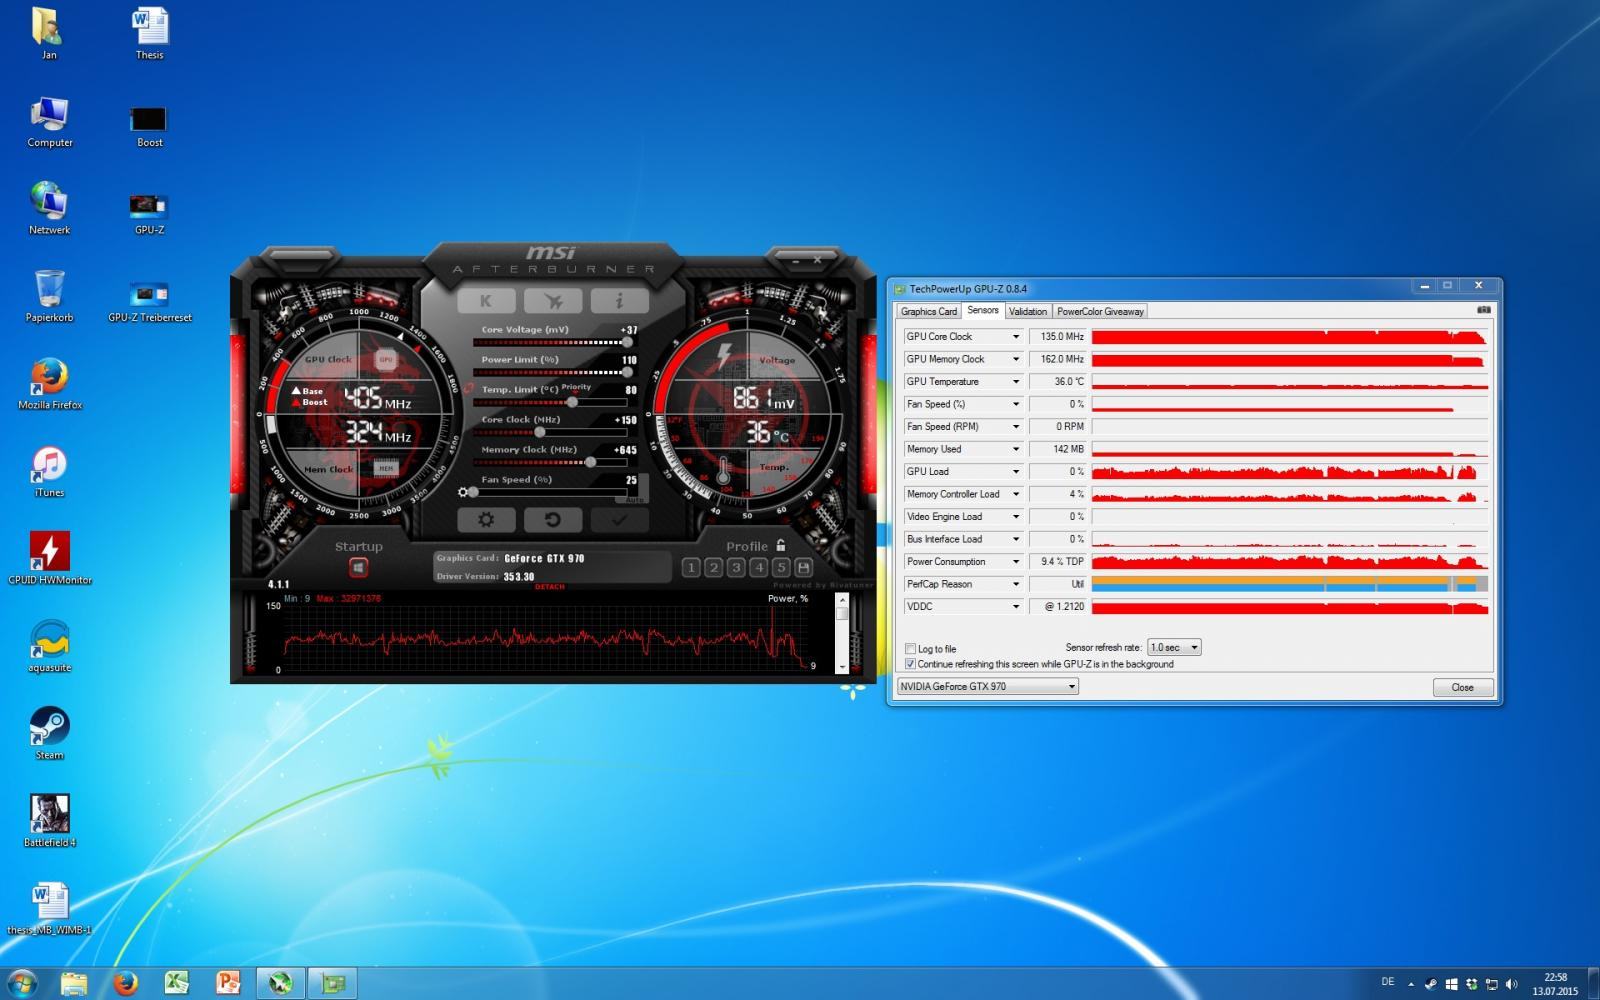Viewport: 1600px width, 1000px height.
Task: Open the info (i) button in Afterburner
Action: [619, 301]
